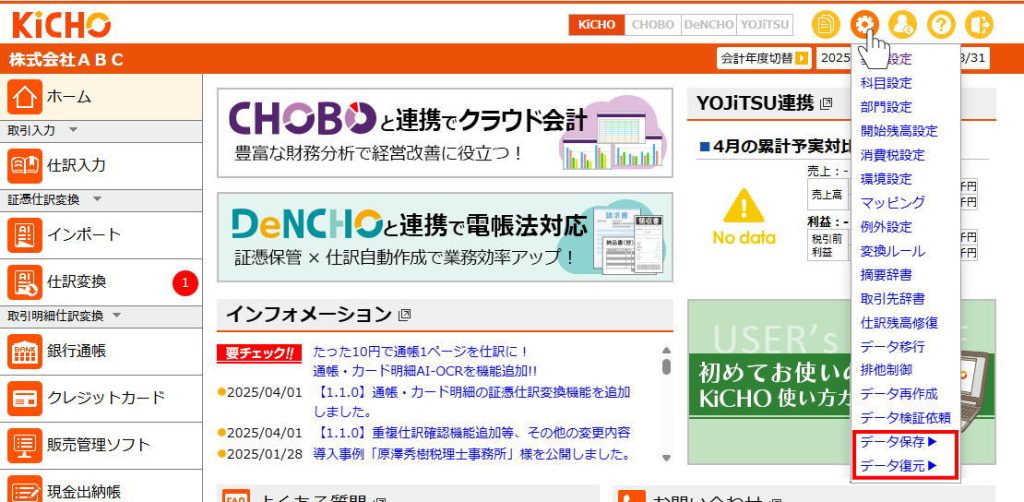The image size is (1024, 502).
Task: Switch to the KiCHO tab
Action: point(596,25)
